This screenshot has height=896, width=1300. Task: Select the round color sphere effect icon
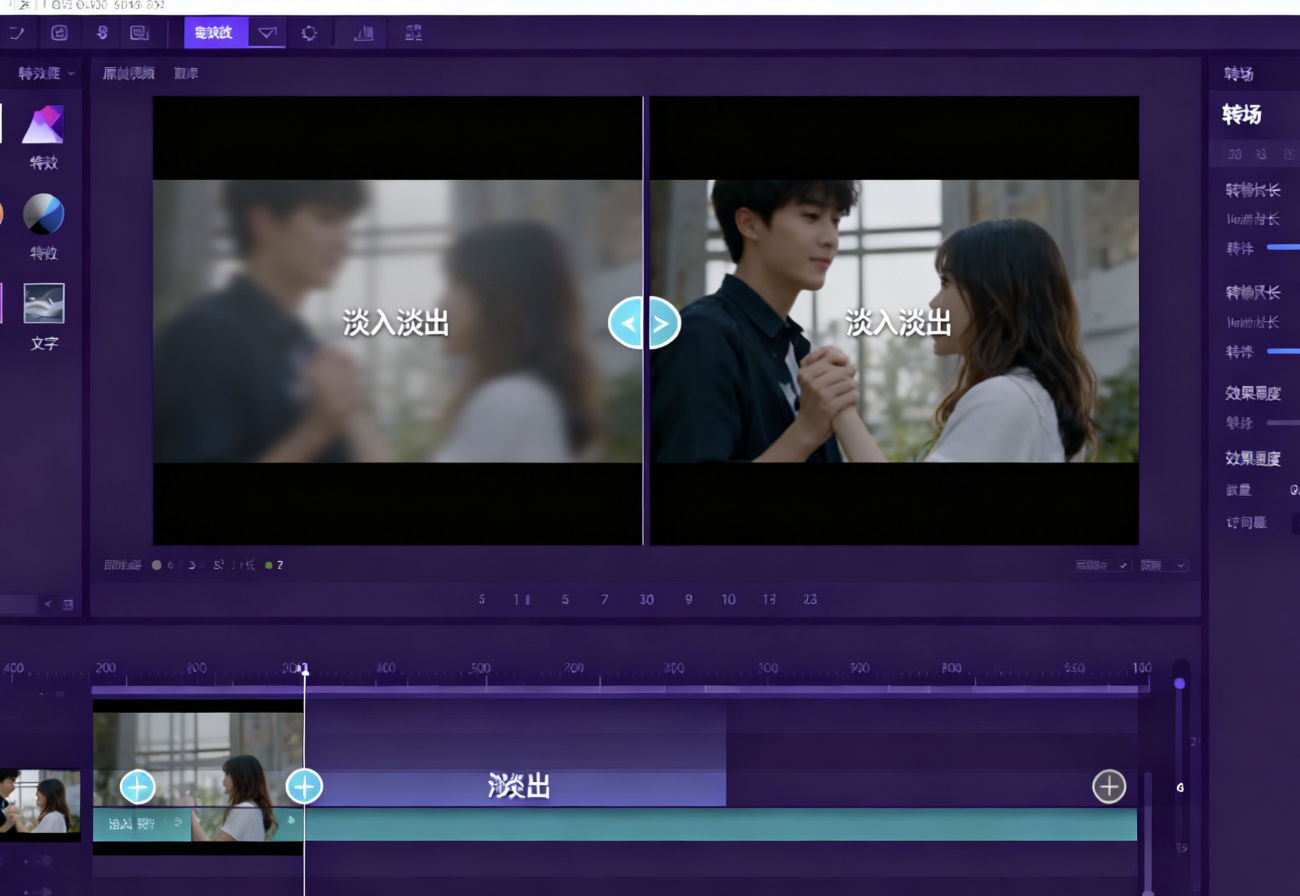(43, 214)
